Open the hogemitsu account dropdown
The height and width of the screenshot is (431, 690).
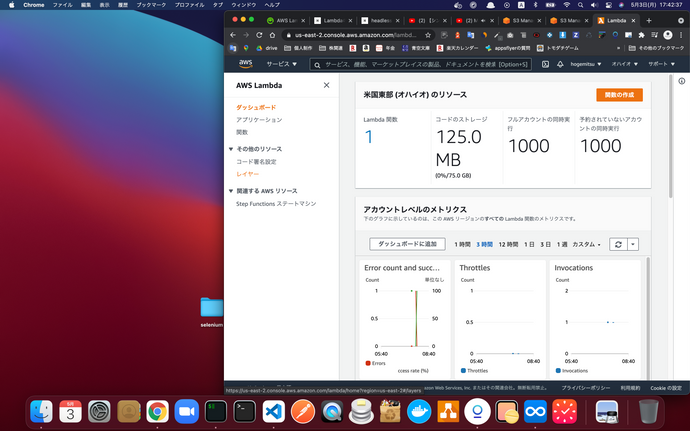586,64
